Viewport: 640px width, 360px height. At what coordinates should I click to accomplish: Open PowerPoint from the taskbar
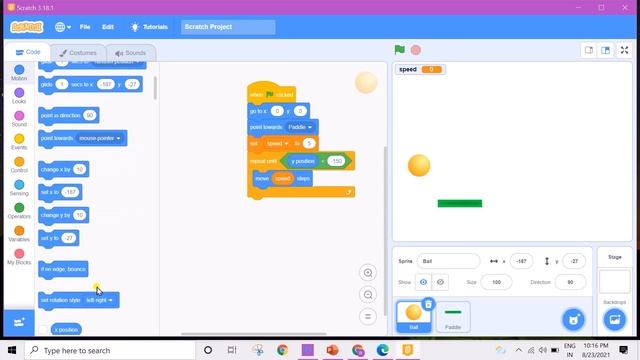[332, 350]
